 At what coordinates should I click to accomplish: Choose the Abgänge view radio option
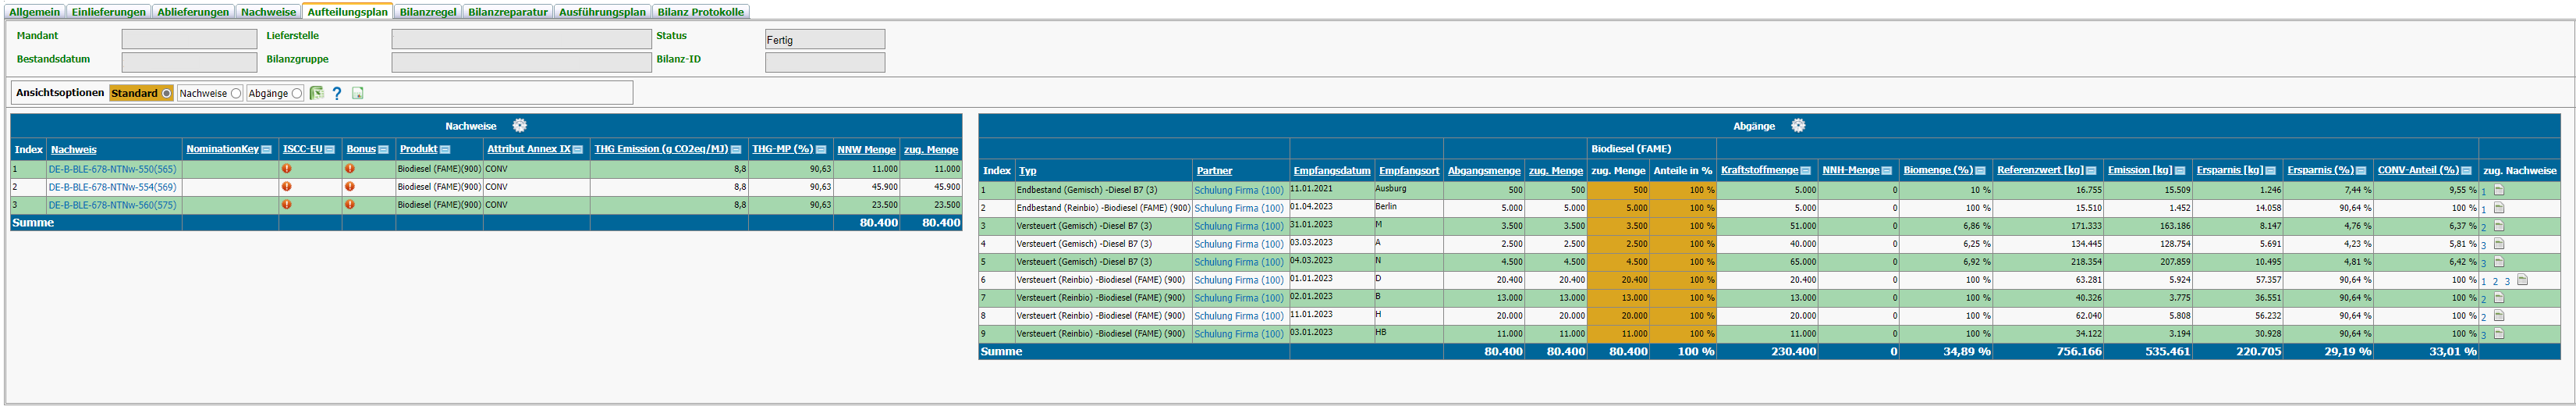(x=297, y=93)
